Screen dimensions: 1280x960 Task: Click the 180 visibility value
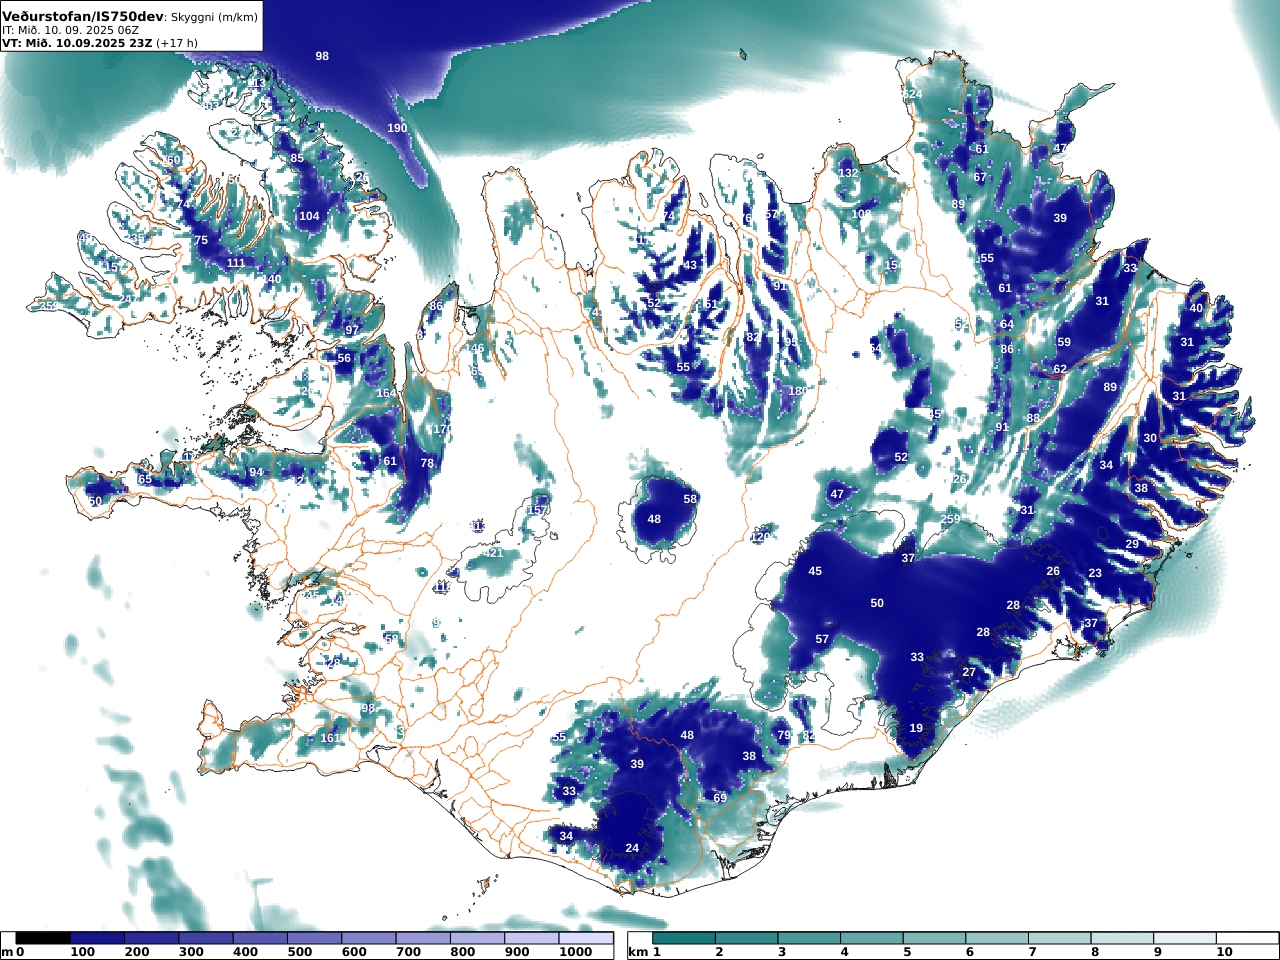[x=797, y=391]
